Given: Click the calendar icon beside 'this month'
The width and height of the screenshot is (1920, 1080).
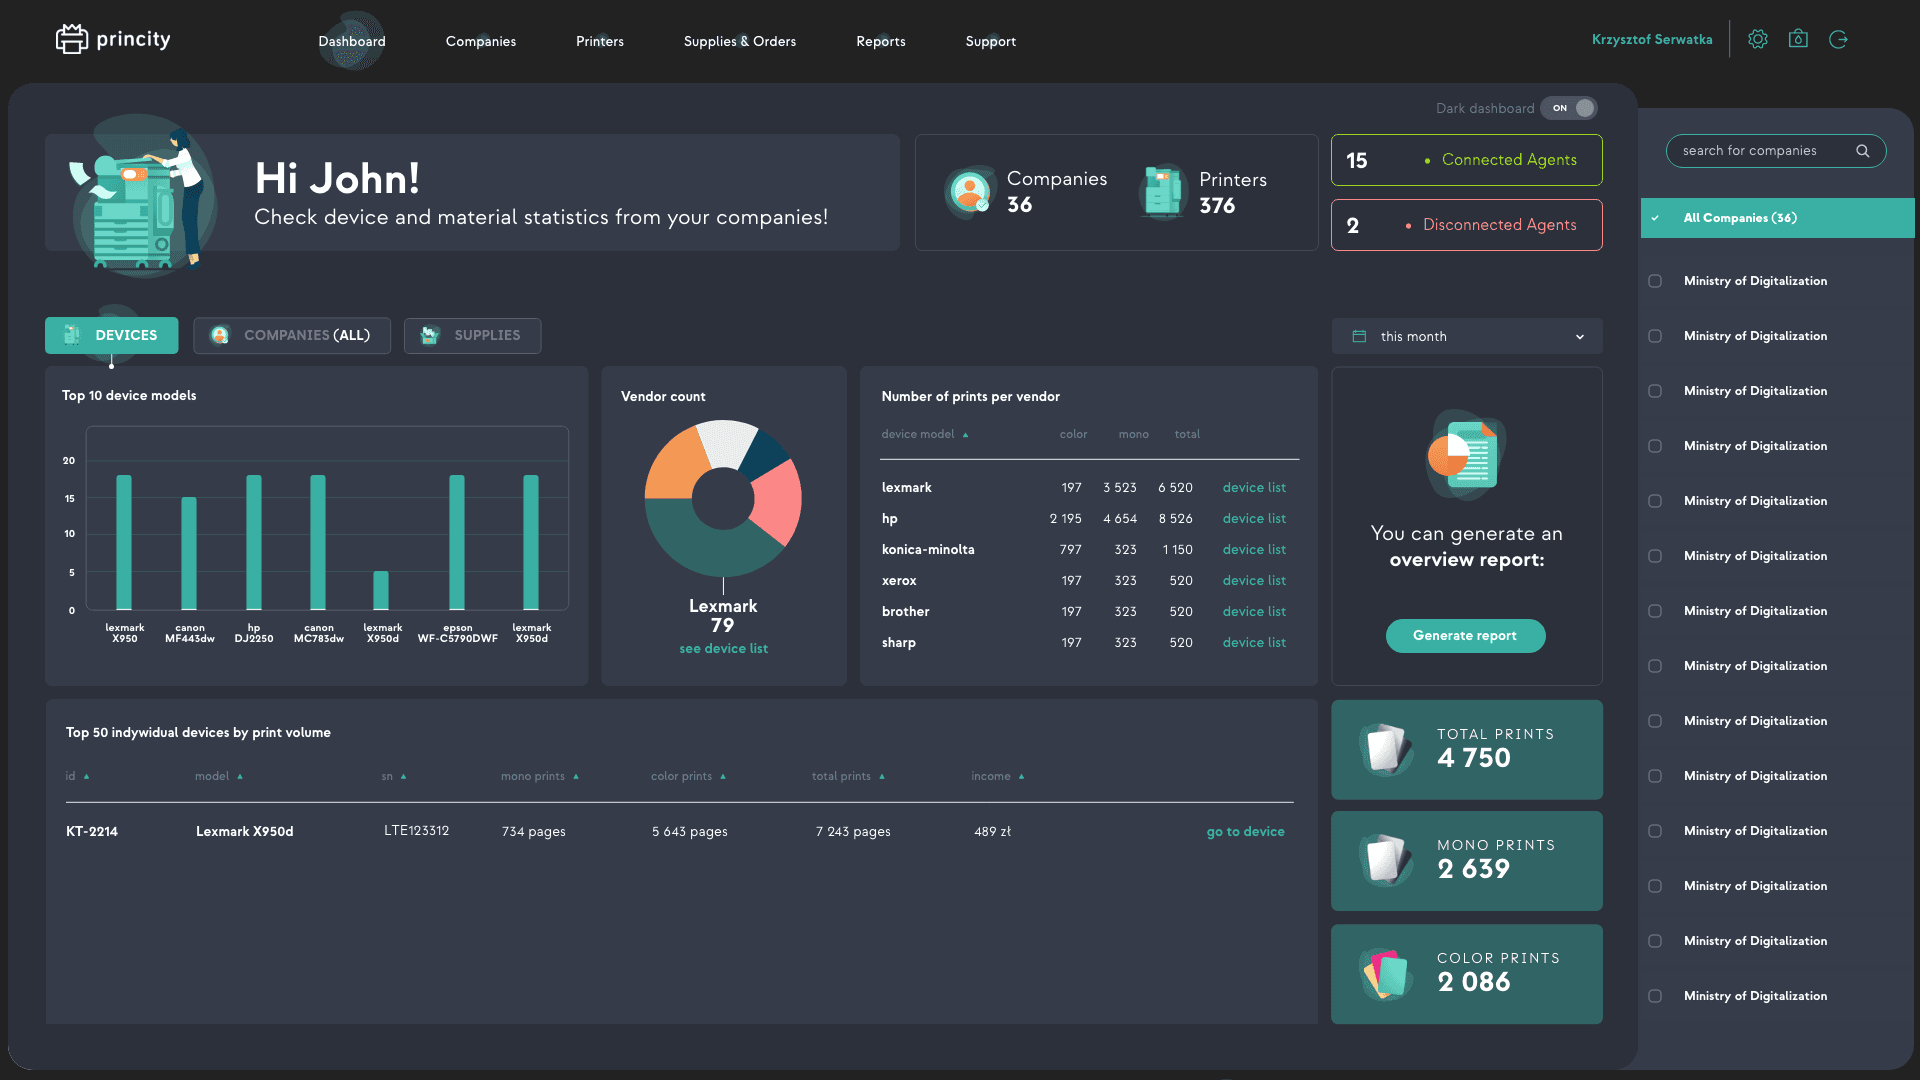Looking at the screenshot, I should click(1359, 336).
